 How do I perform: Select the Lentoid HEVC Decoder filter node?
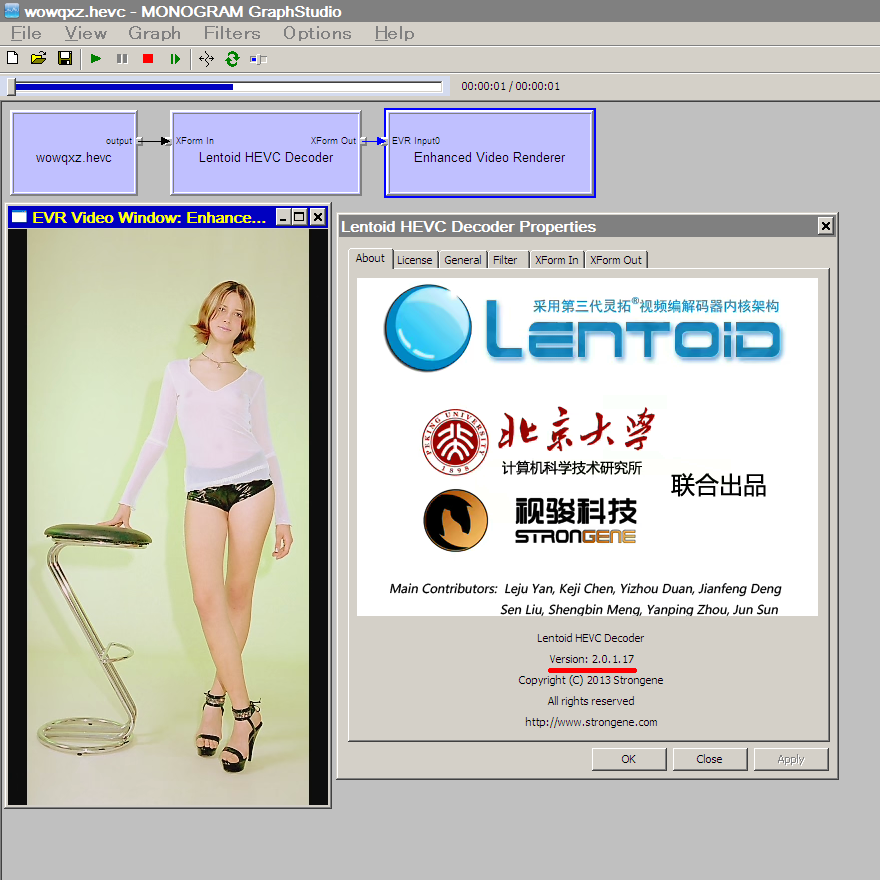266,153
